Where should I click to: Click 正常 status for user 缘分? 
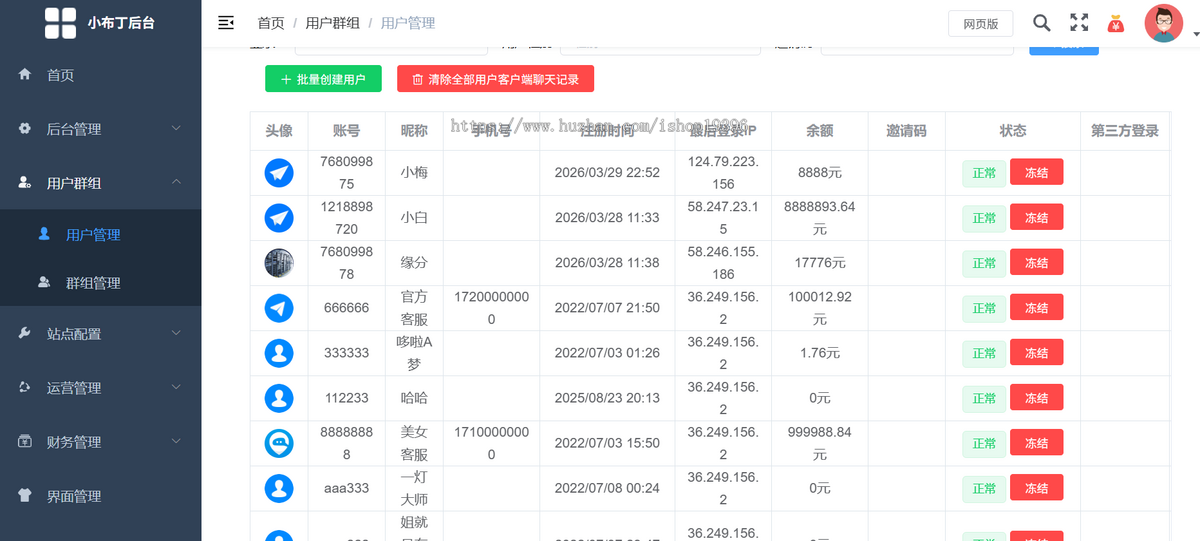pos(984,263)
